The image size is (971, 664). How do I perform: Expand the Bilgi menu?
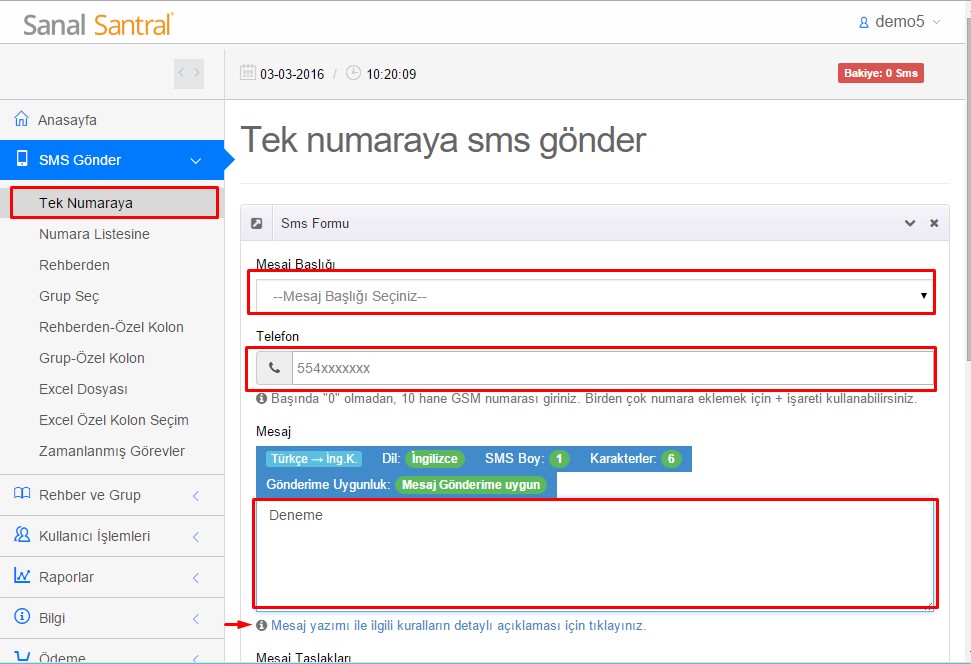click(112, 618)
